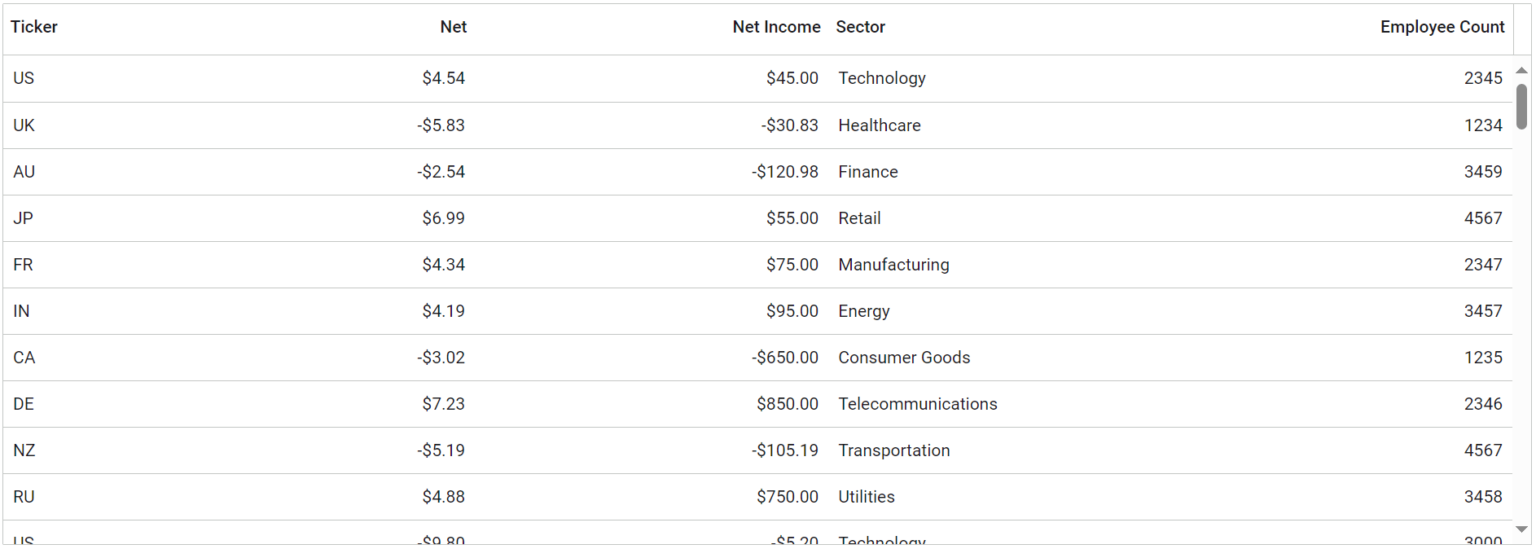Click the scroll down arrow of the grid
1536x549 pixels.
click(1522, 529)
